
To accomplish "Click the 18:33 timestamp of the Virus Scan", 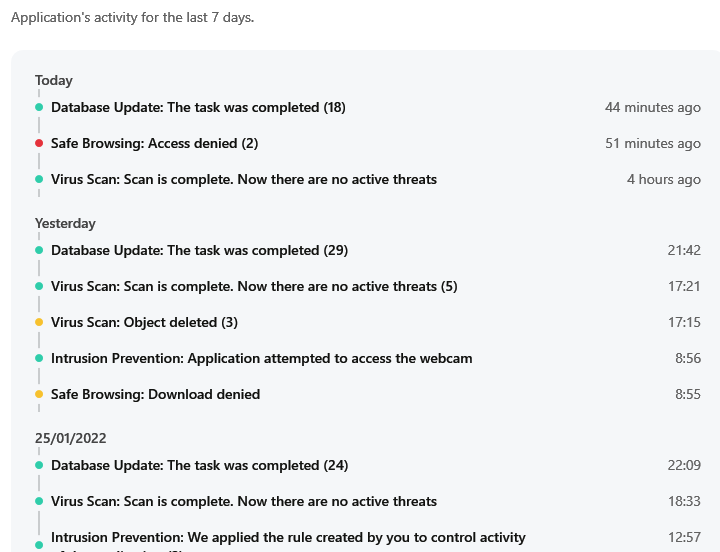I will tap(684, 501).
